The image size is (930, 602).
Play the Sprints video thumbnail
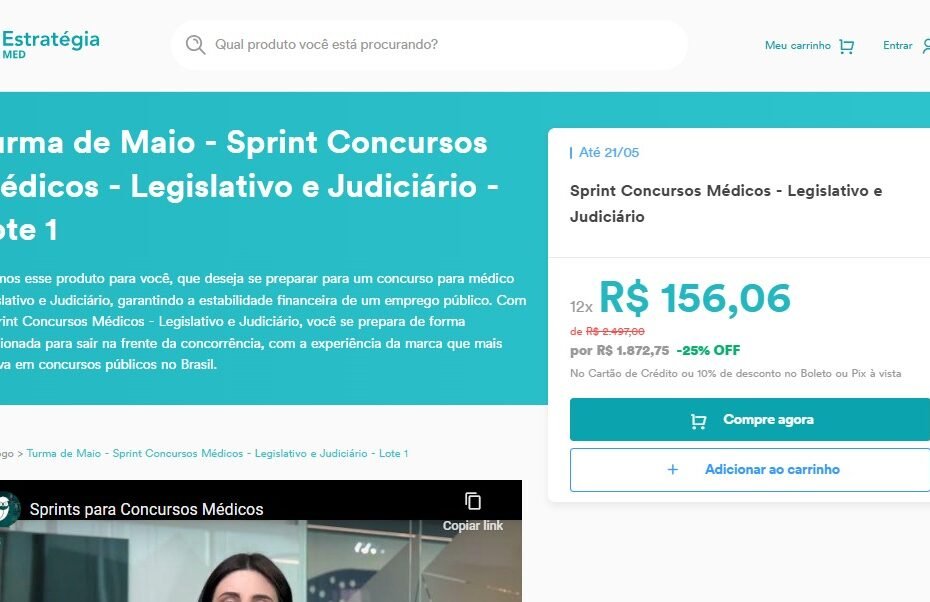click(261, 561)
